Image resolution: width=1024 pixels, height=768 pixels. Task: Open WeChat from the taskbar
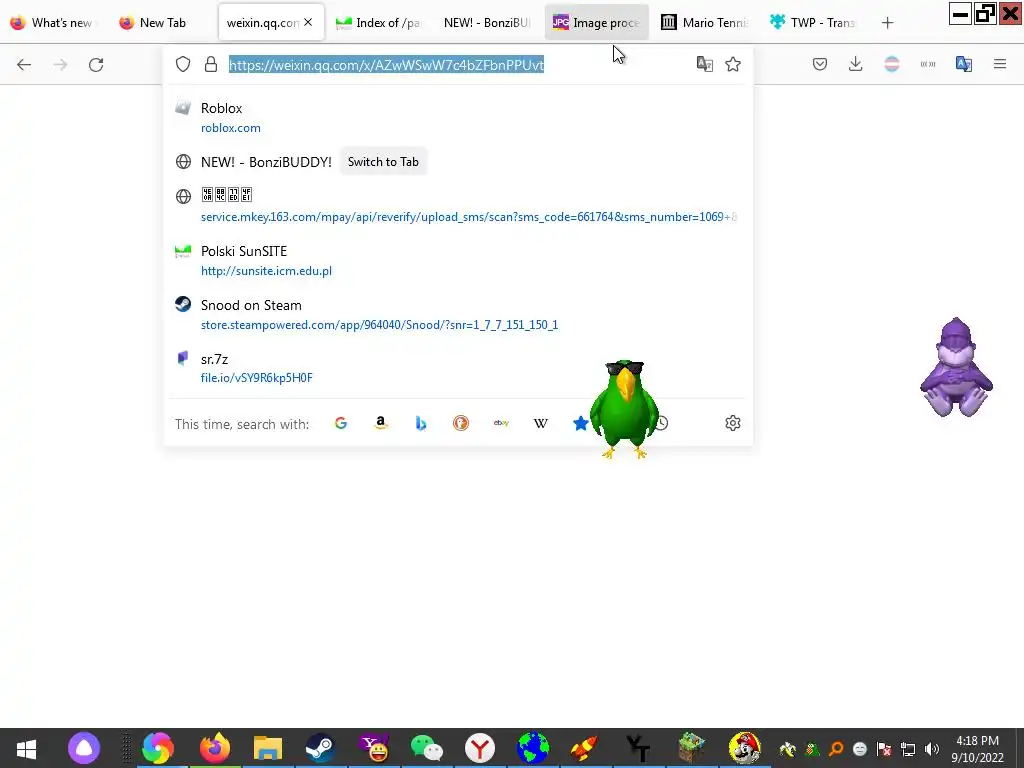[427, 748]
